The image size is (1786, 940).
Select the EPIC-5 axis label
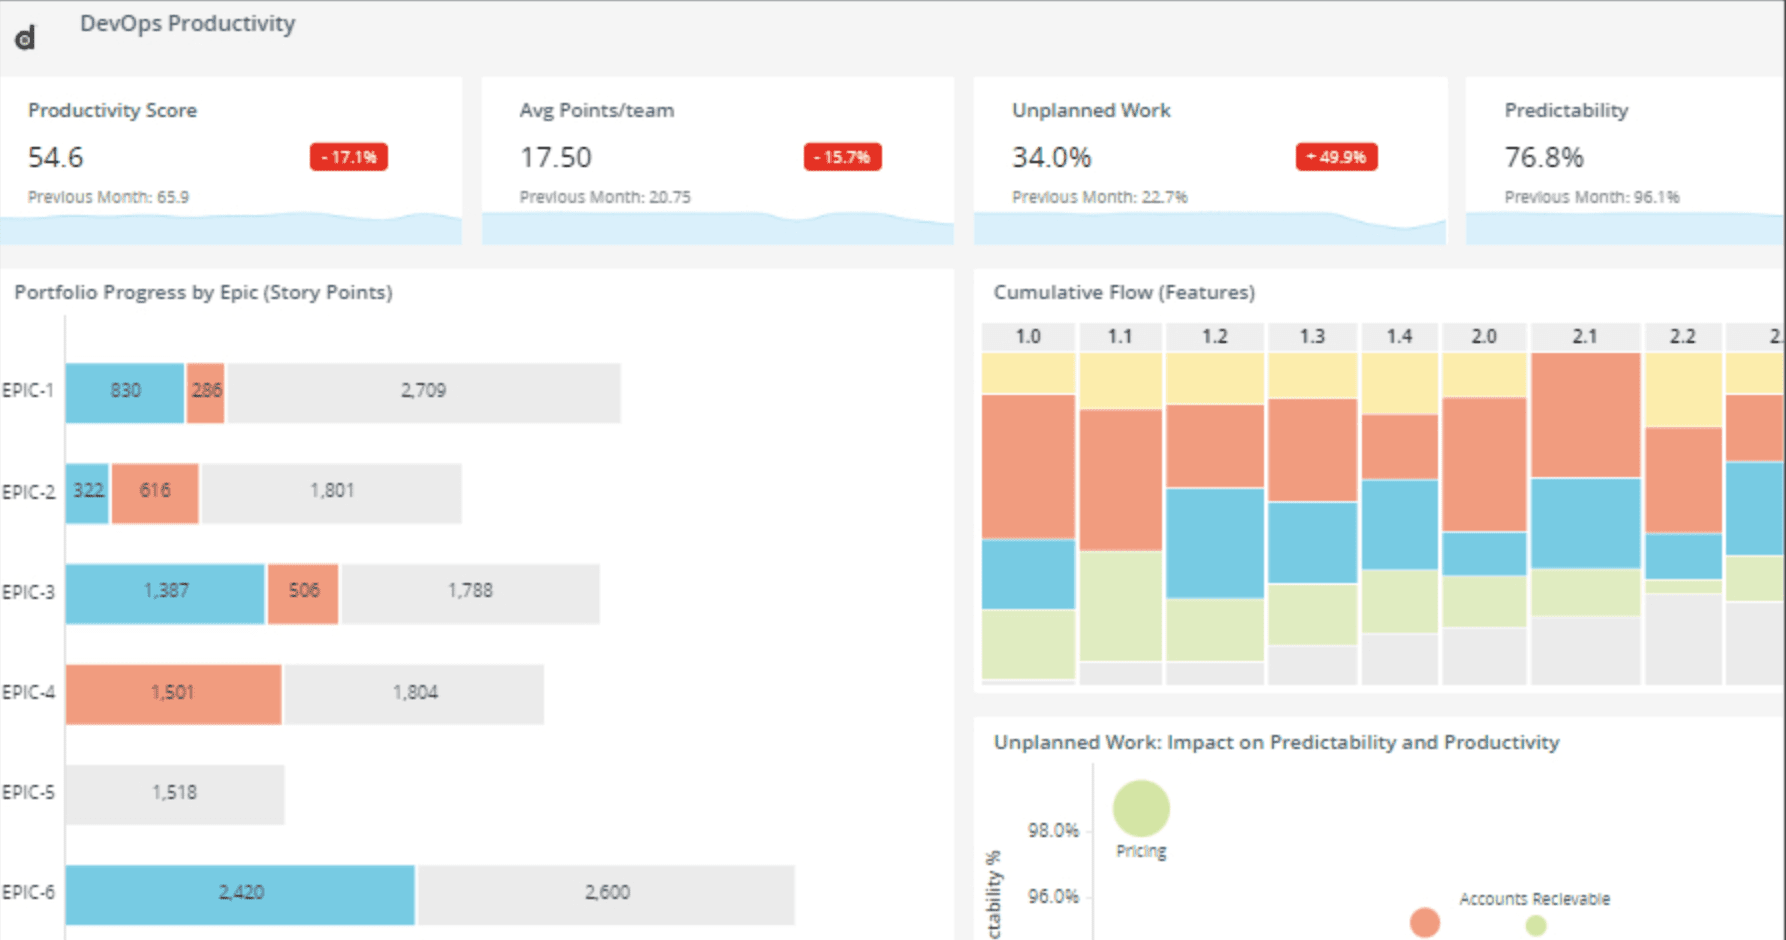(x=28, y=792)
